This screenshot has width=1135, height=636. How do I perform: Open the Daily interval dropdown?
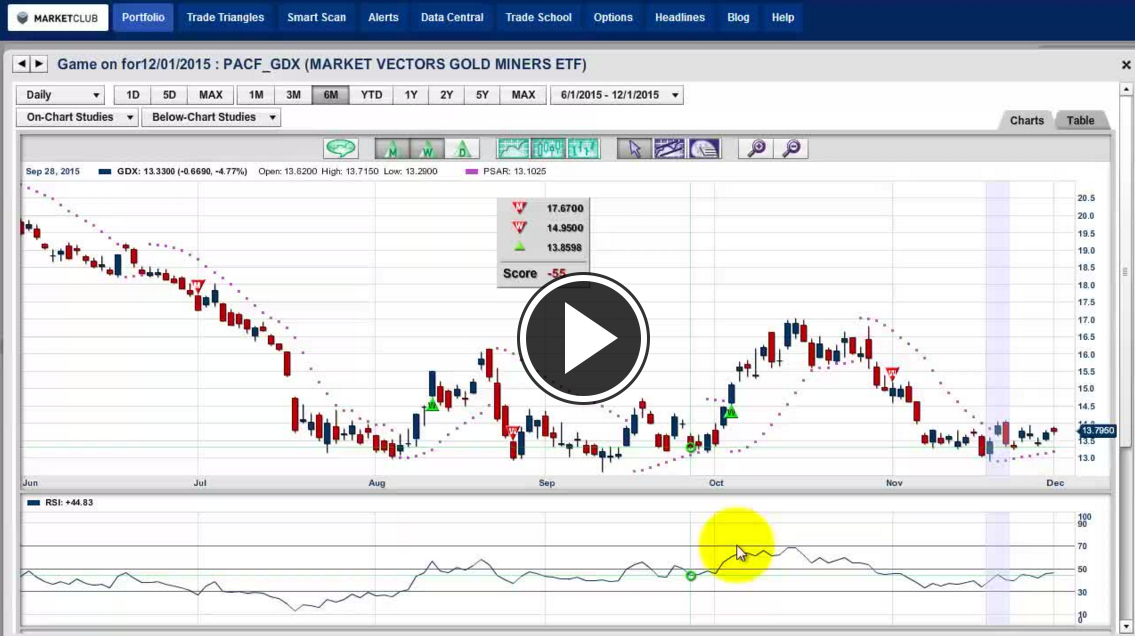61,95
